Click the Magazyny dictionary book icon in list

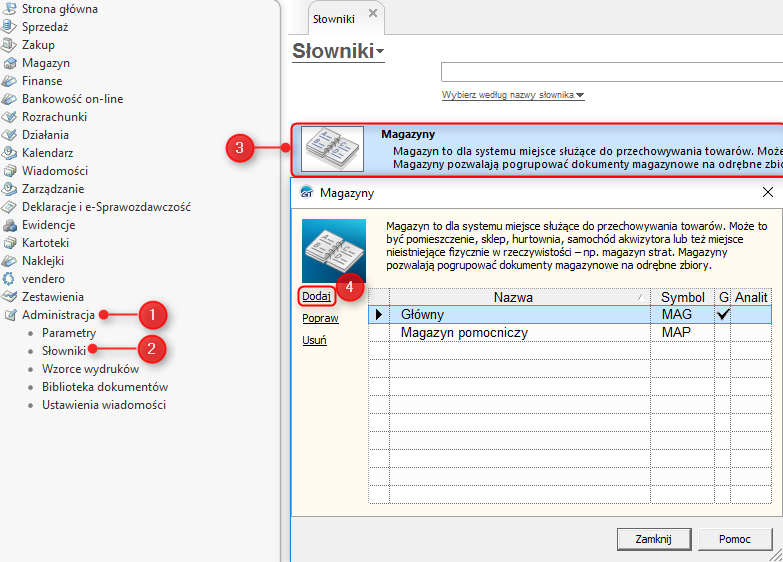click(x=333, y=149)
